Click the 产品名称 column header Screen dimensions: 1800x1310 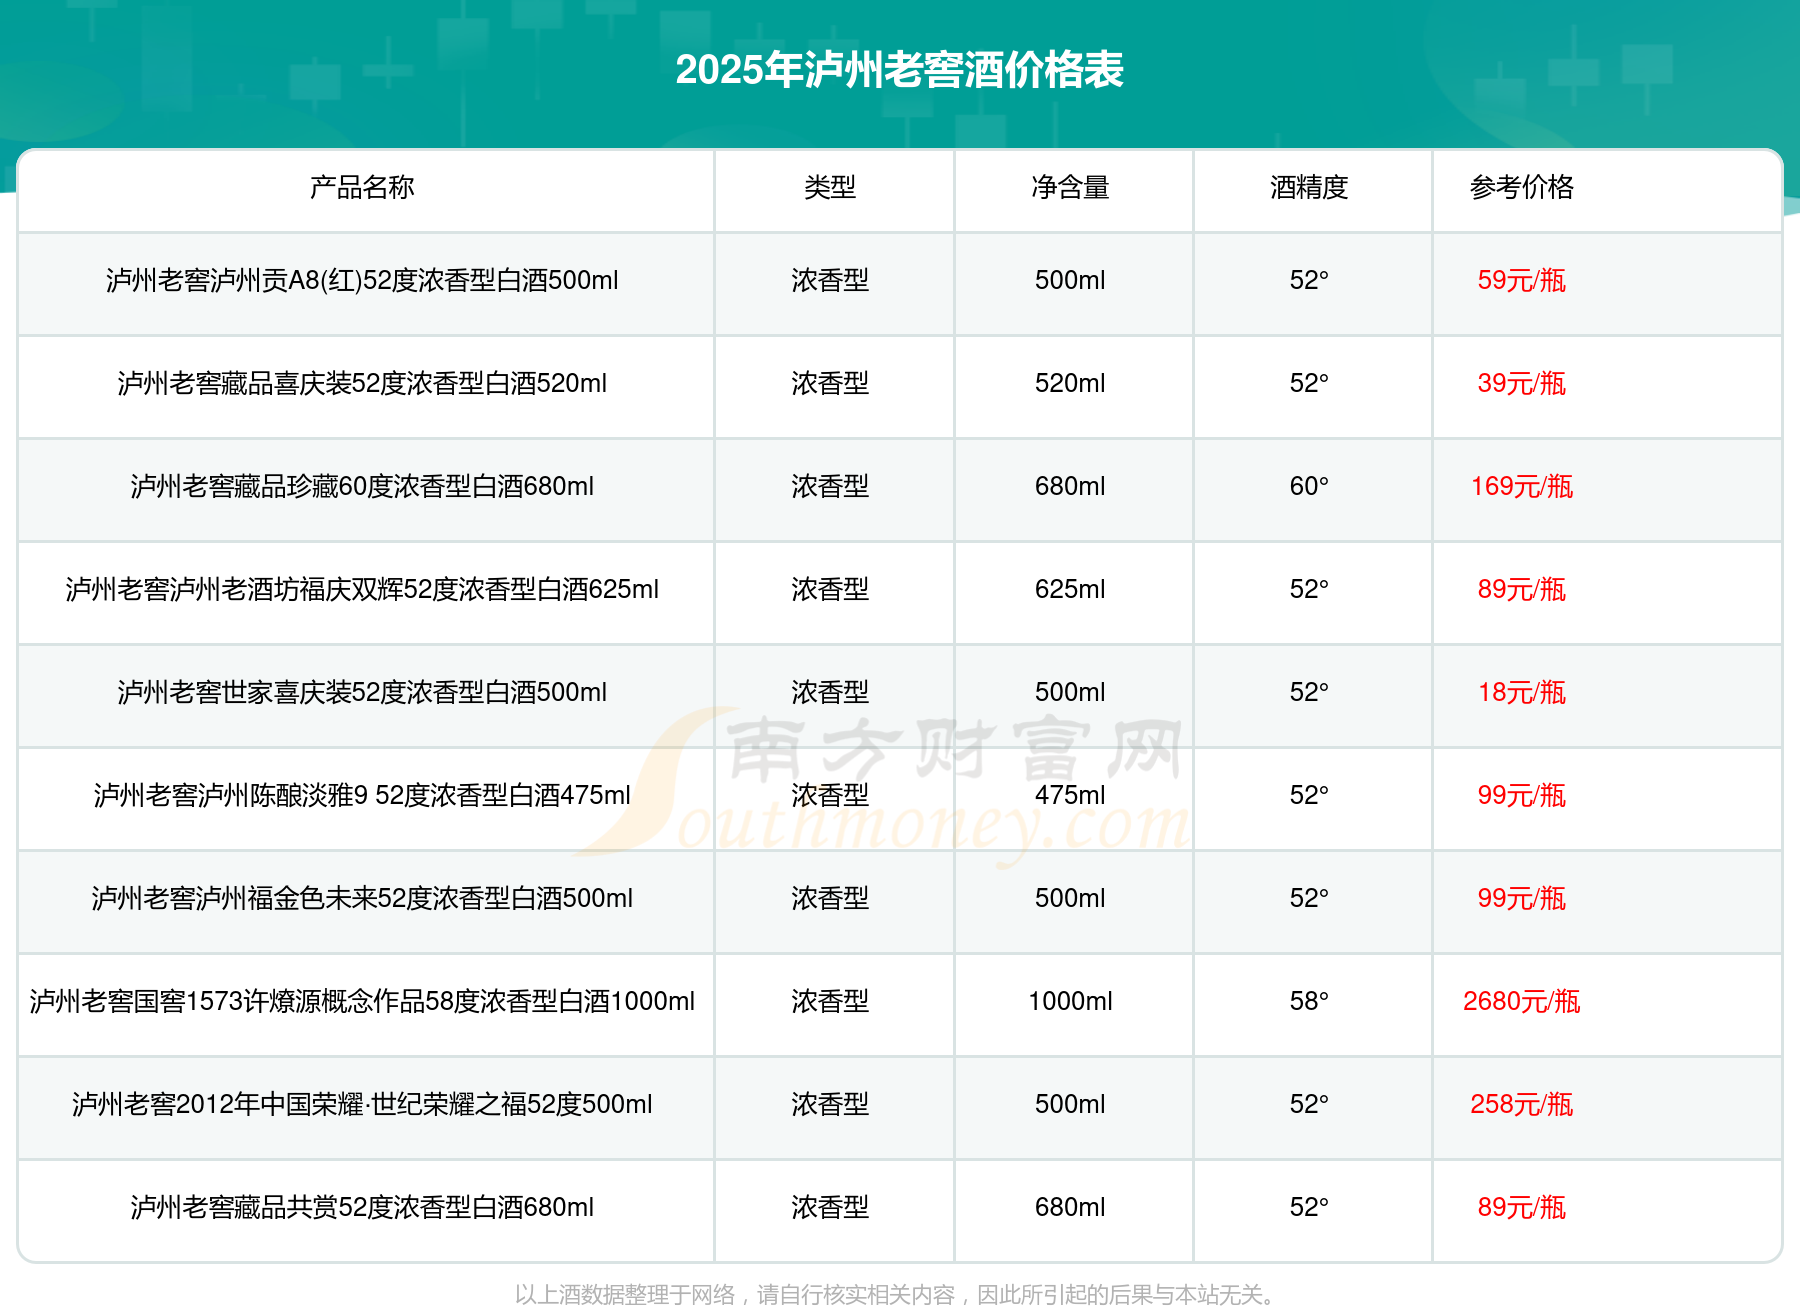(x=362, y=187)
